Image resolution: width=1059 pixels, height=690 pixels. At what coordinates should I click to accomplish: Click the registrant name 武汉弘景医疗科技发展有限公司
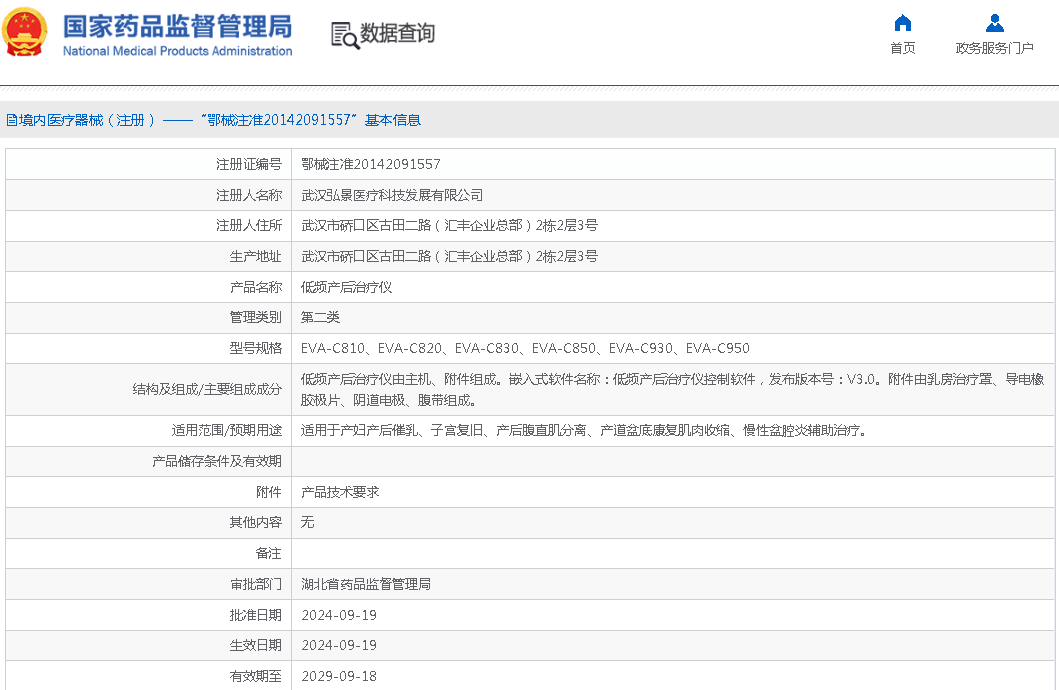point(392,195)
